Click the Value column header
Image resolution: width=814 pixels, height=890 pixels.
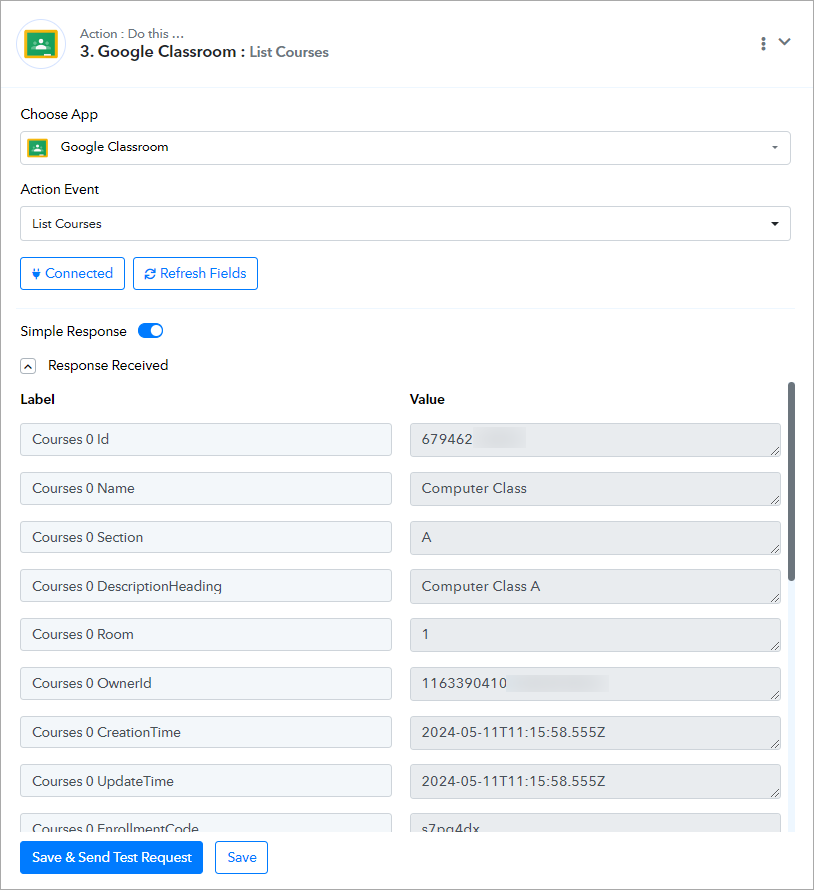(427, 400)
